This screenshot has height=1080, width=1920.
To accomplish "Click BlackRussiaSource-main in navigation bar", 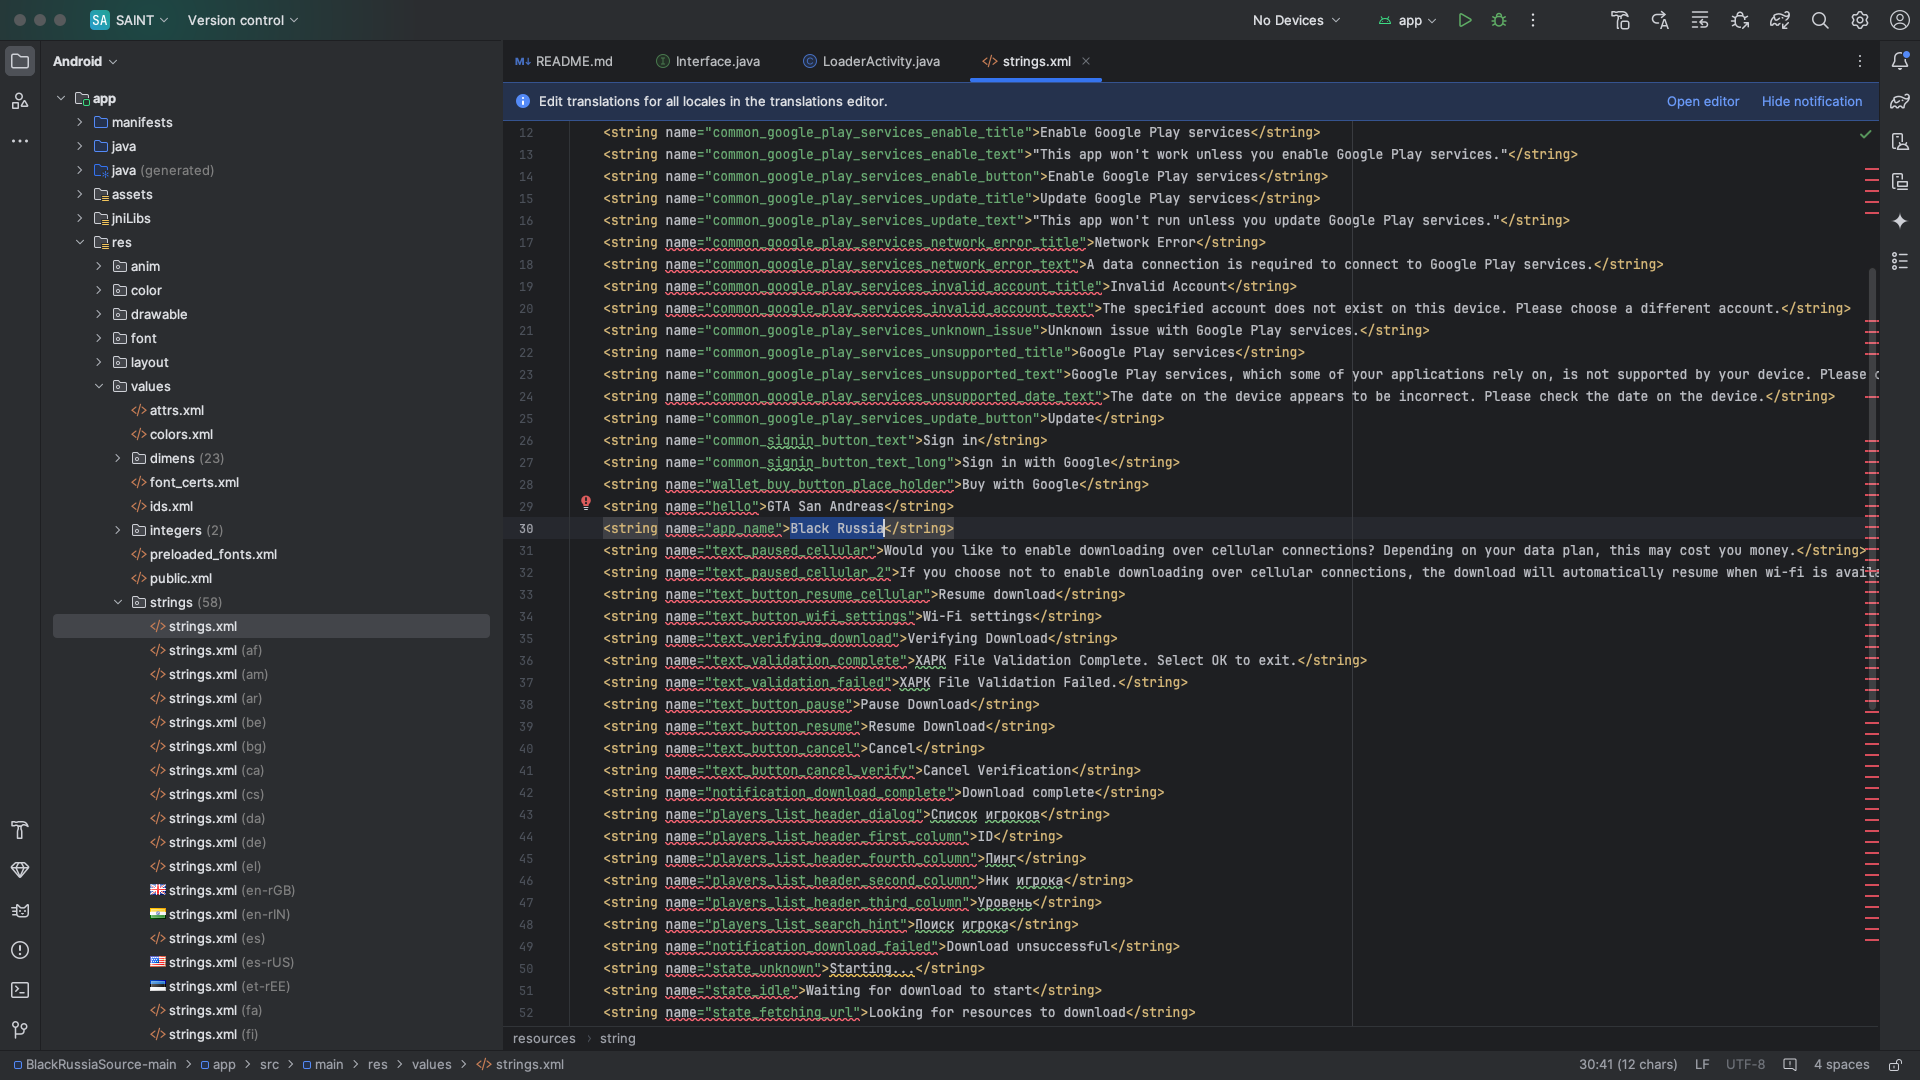I will tap(94, 1065).
